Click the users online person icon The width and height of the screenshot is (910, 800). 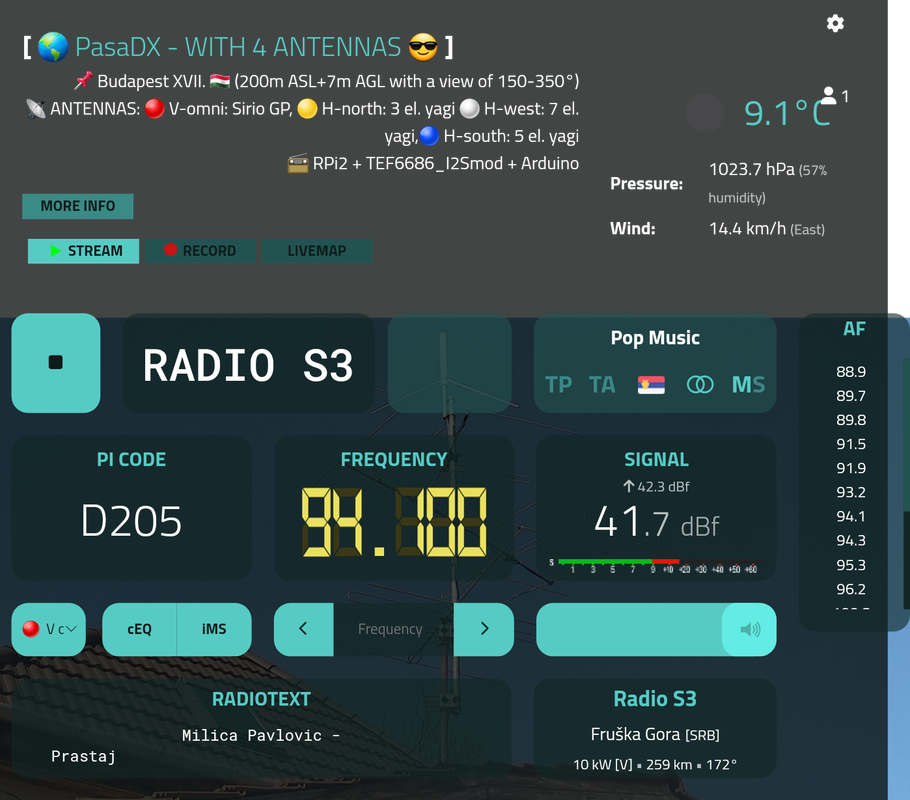(x=829, y=95)
